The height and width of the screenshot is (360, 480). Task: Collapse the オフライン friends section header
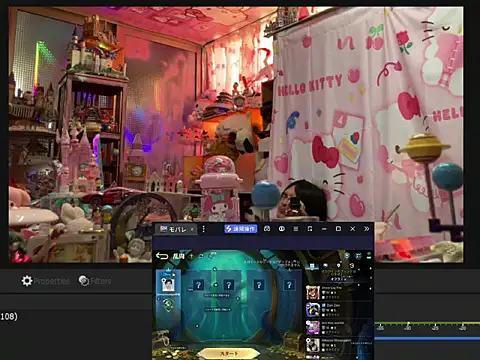338,278
